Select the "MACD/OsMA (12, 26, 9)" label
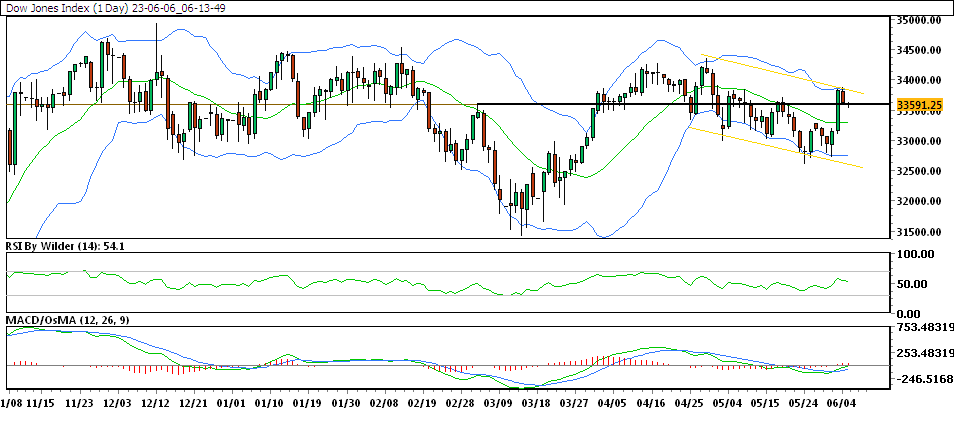Screen dimensions: 954x429 click(x=67, y=320)
